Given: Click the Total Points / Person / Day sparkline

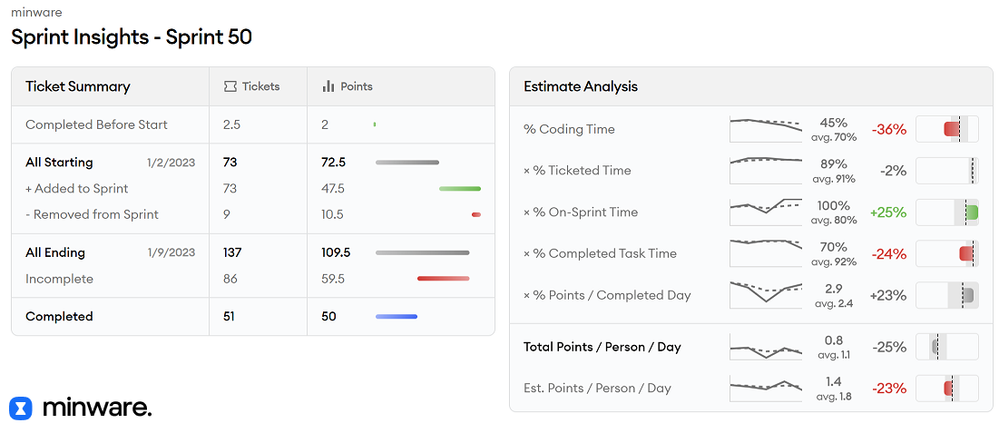Looking at the screenshot, I should pos(765,347).
